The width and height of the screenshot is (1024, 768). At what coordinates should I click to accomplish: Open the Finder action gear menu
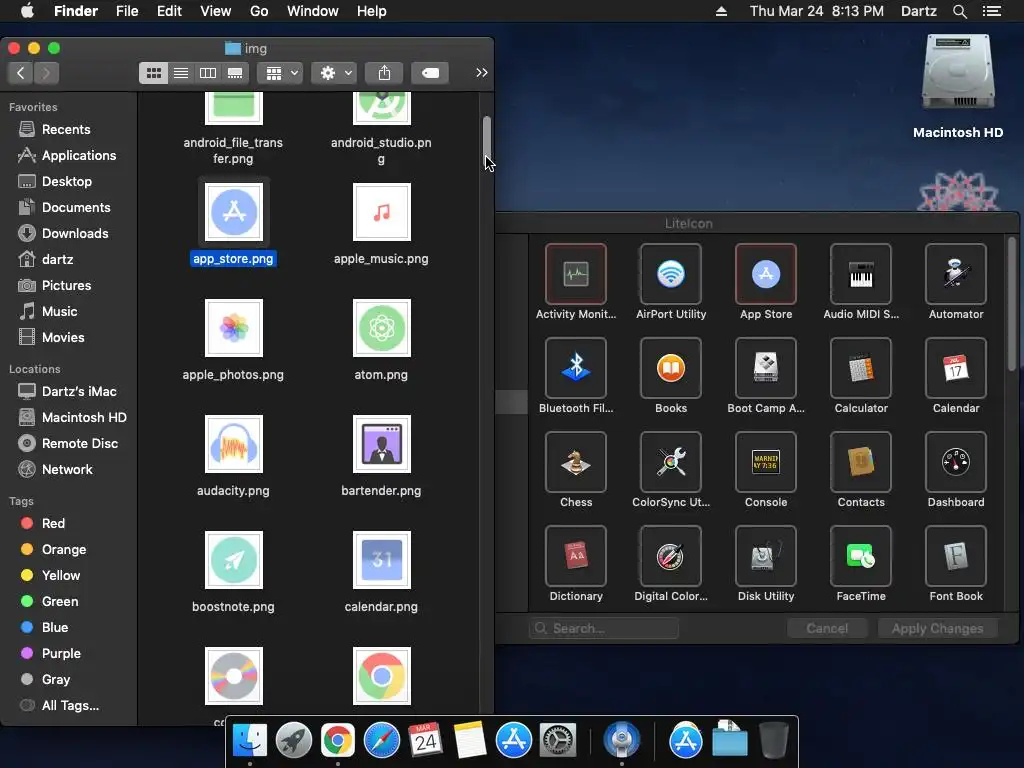[x=334, y=73]
